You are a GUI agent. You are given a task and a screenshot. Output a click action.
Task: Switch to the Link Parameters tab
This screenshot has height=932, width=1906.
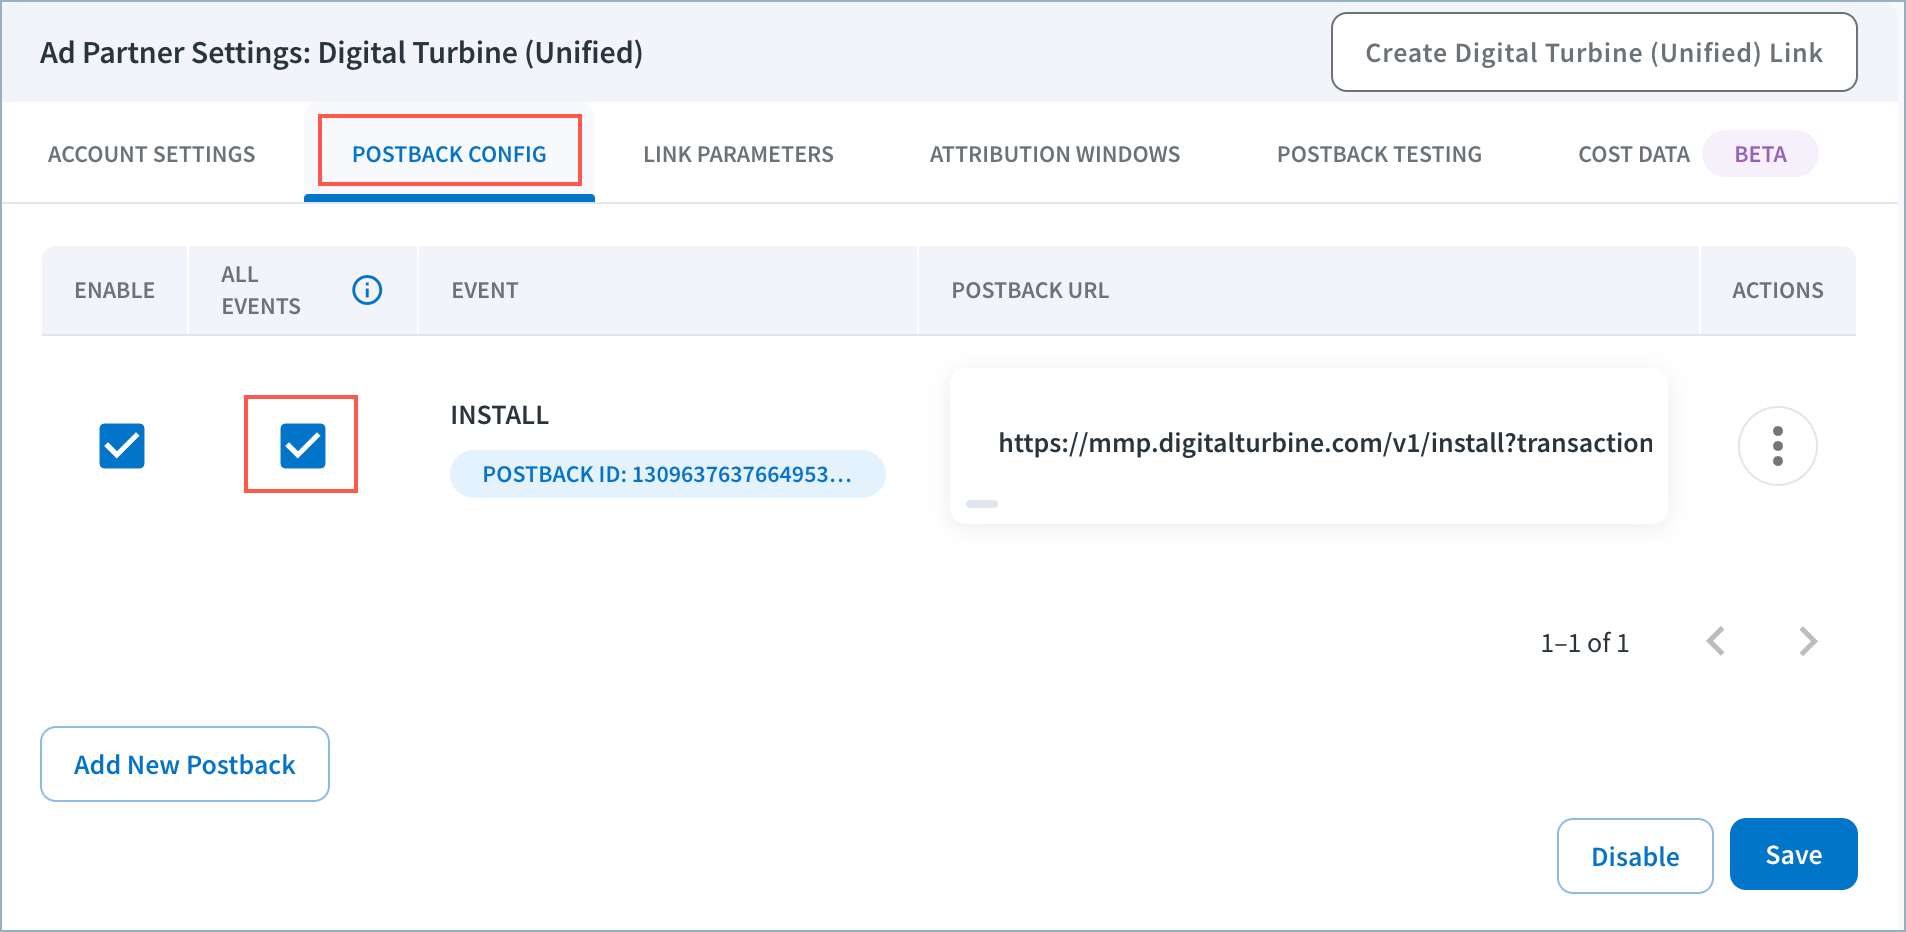(x=738, y=154)
